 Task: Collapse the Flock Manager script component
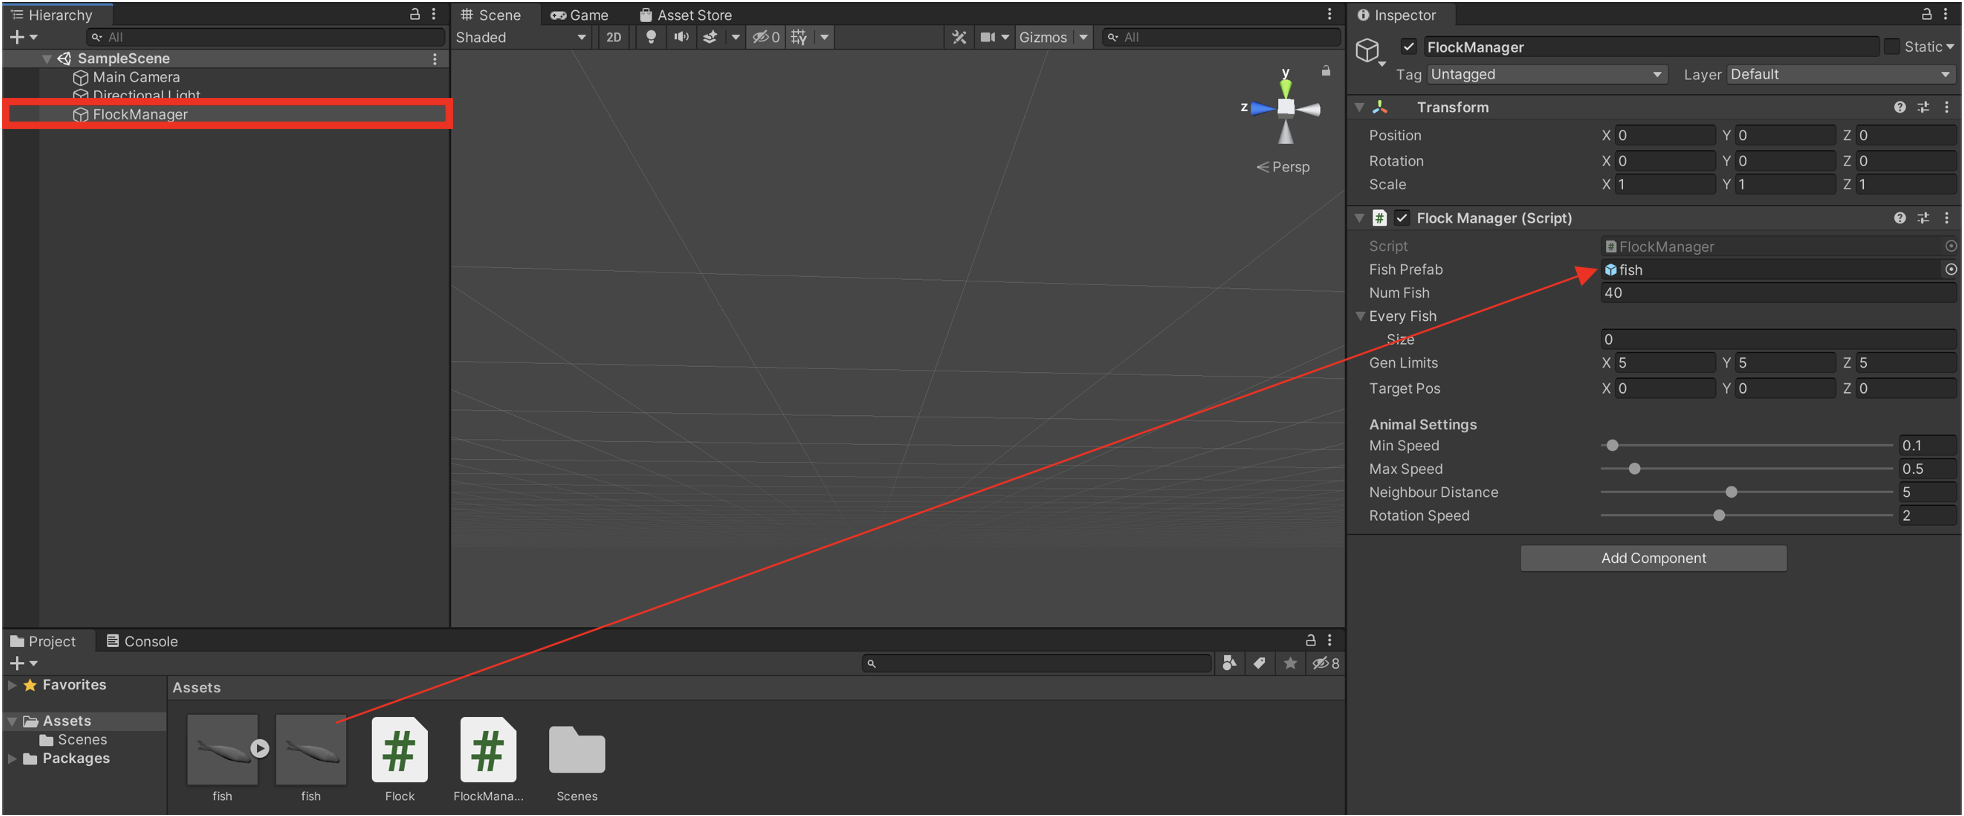pos(1359,218)
